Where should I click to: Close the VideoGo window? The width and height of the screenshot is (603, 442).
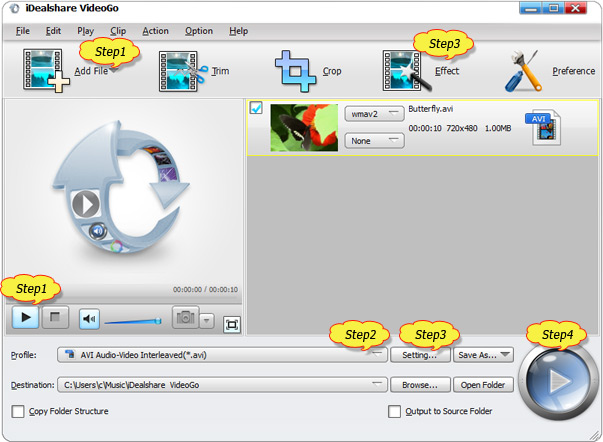[575, 8]
